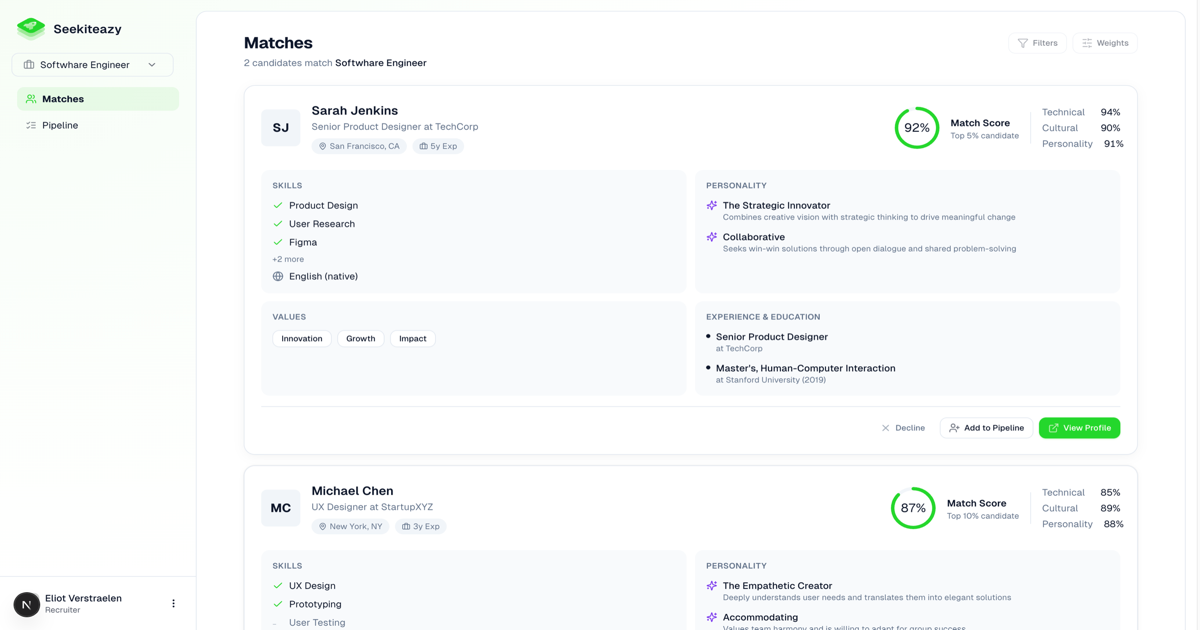Select the Innovation value chip

pyautogui.click(x=302, y=339)
